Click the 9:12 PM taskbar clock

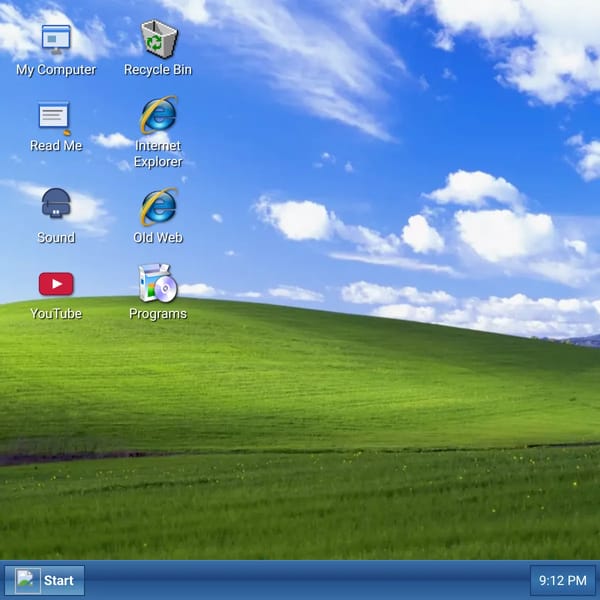562,580
